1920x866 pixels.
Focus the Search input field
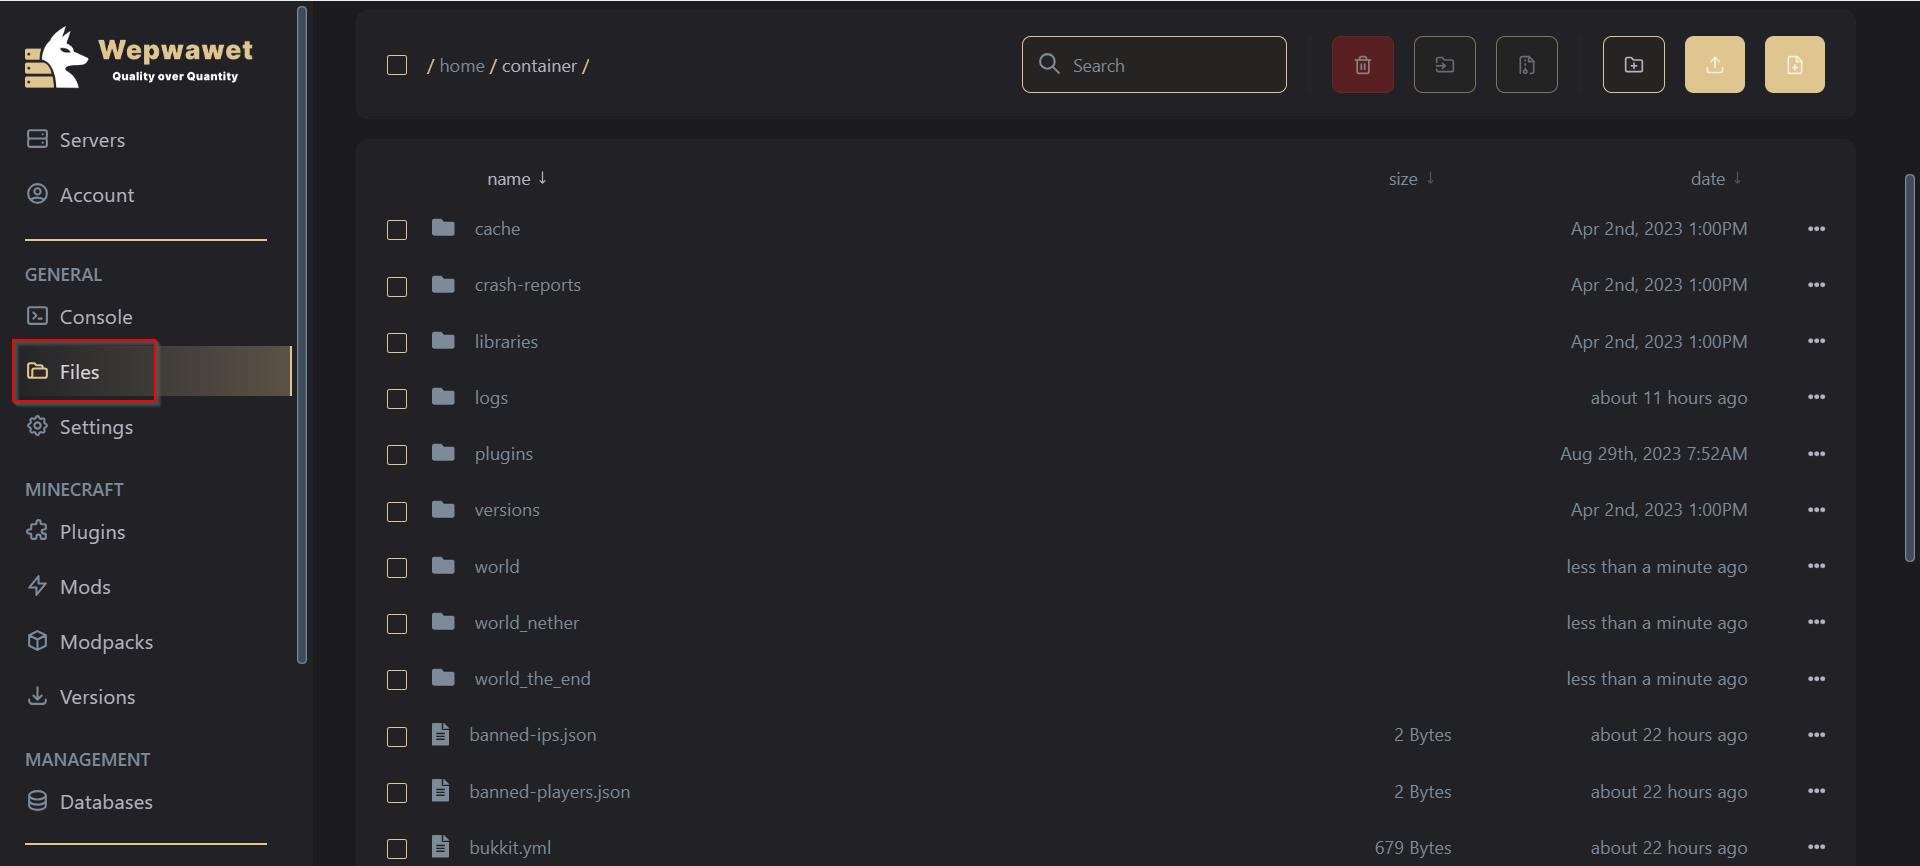point(1154,65)
